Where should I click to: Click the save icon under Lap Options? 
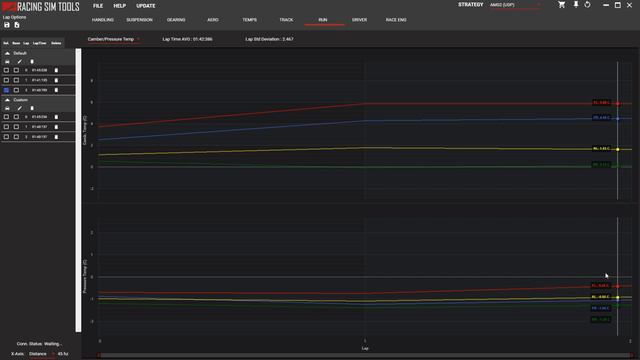pyautogui.click(x=7, y=25)
